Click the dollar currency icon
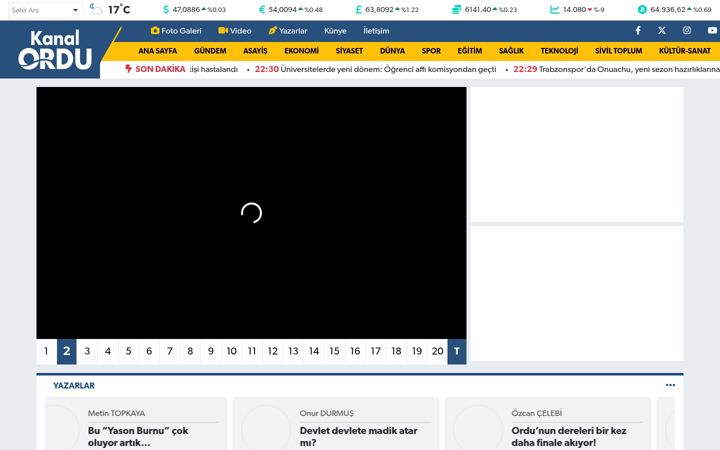 (x=166, y=10)
